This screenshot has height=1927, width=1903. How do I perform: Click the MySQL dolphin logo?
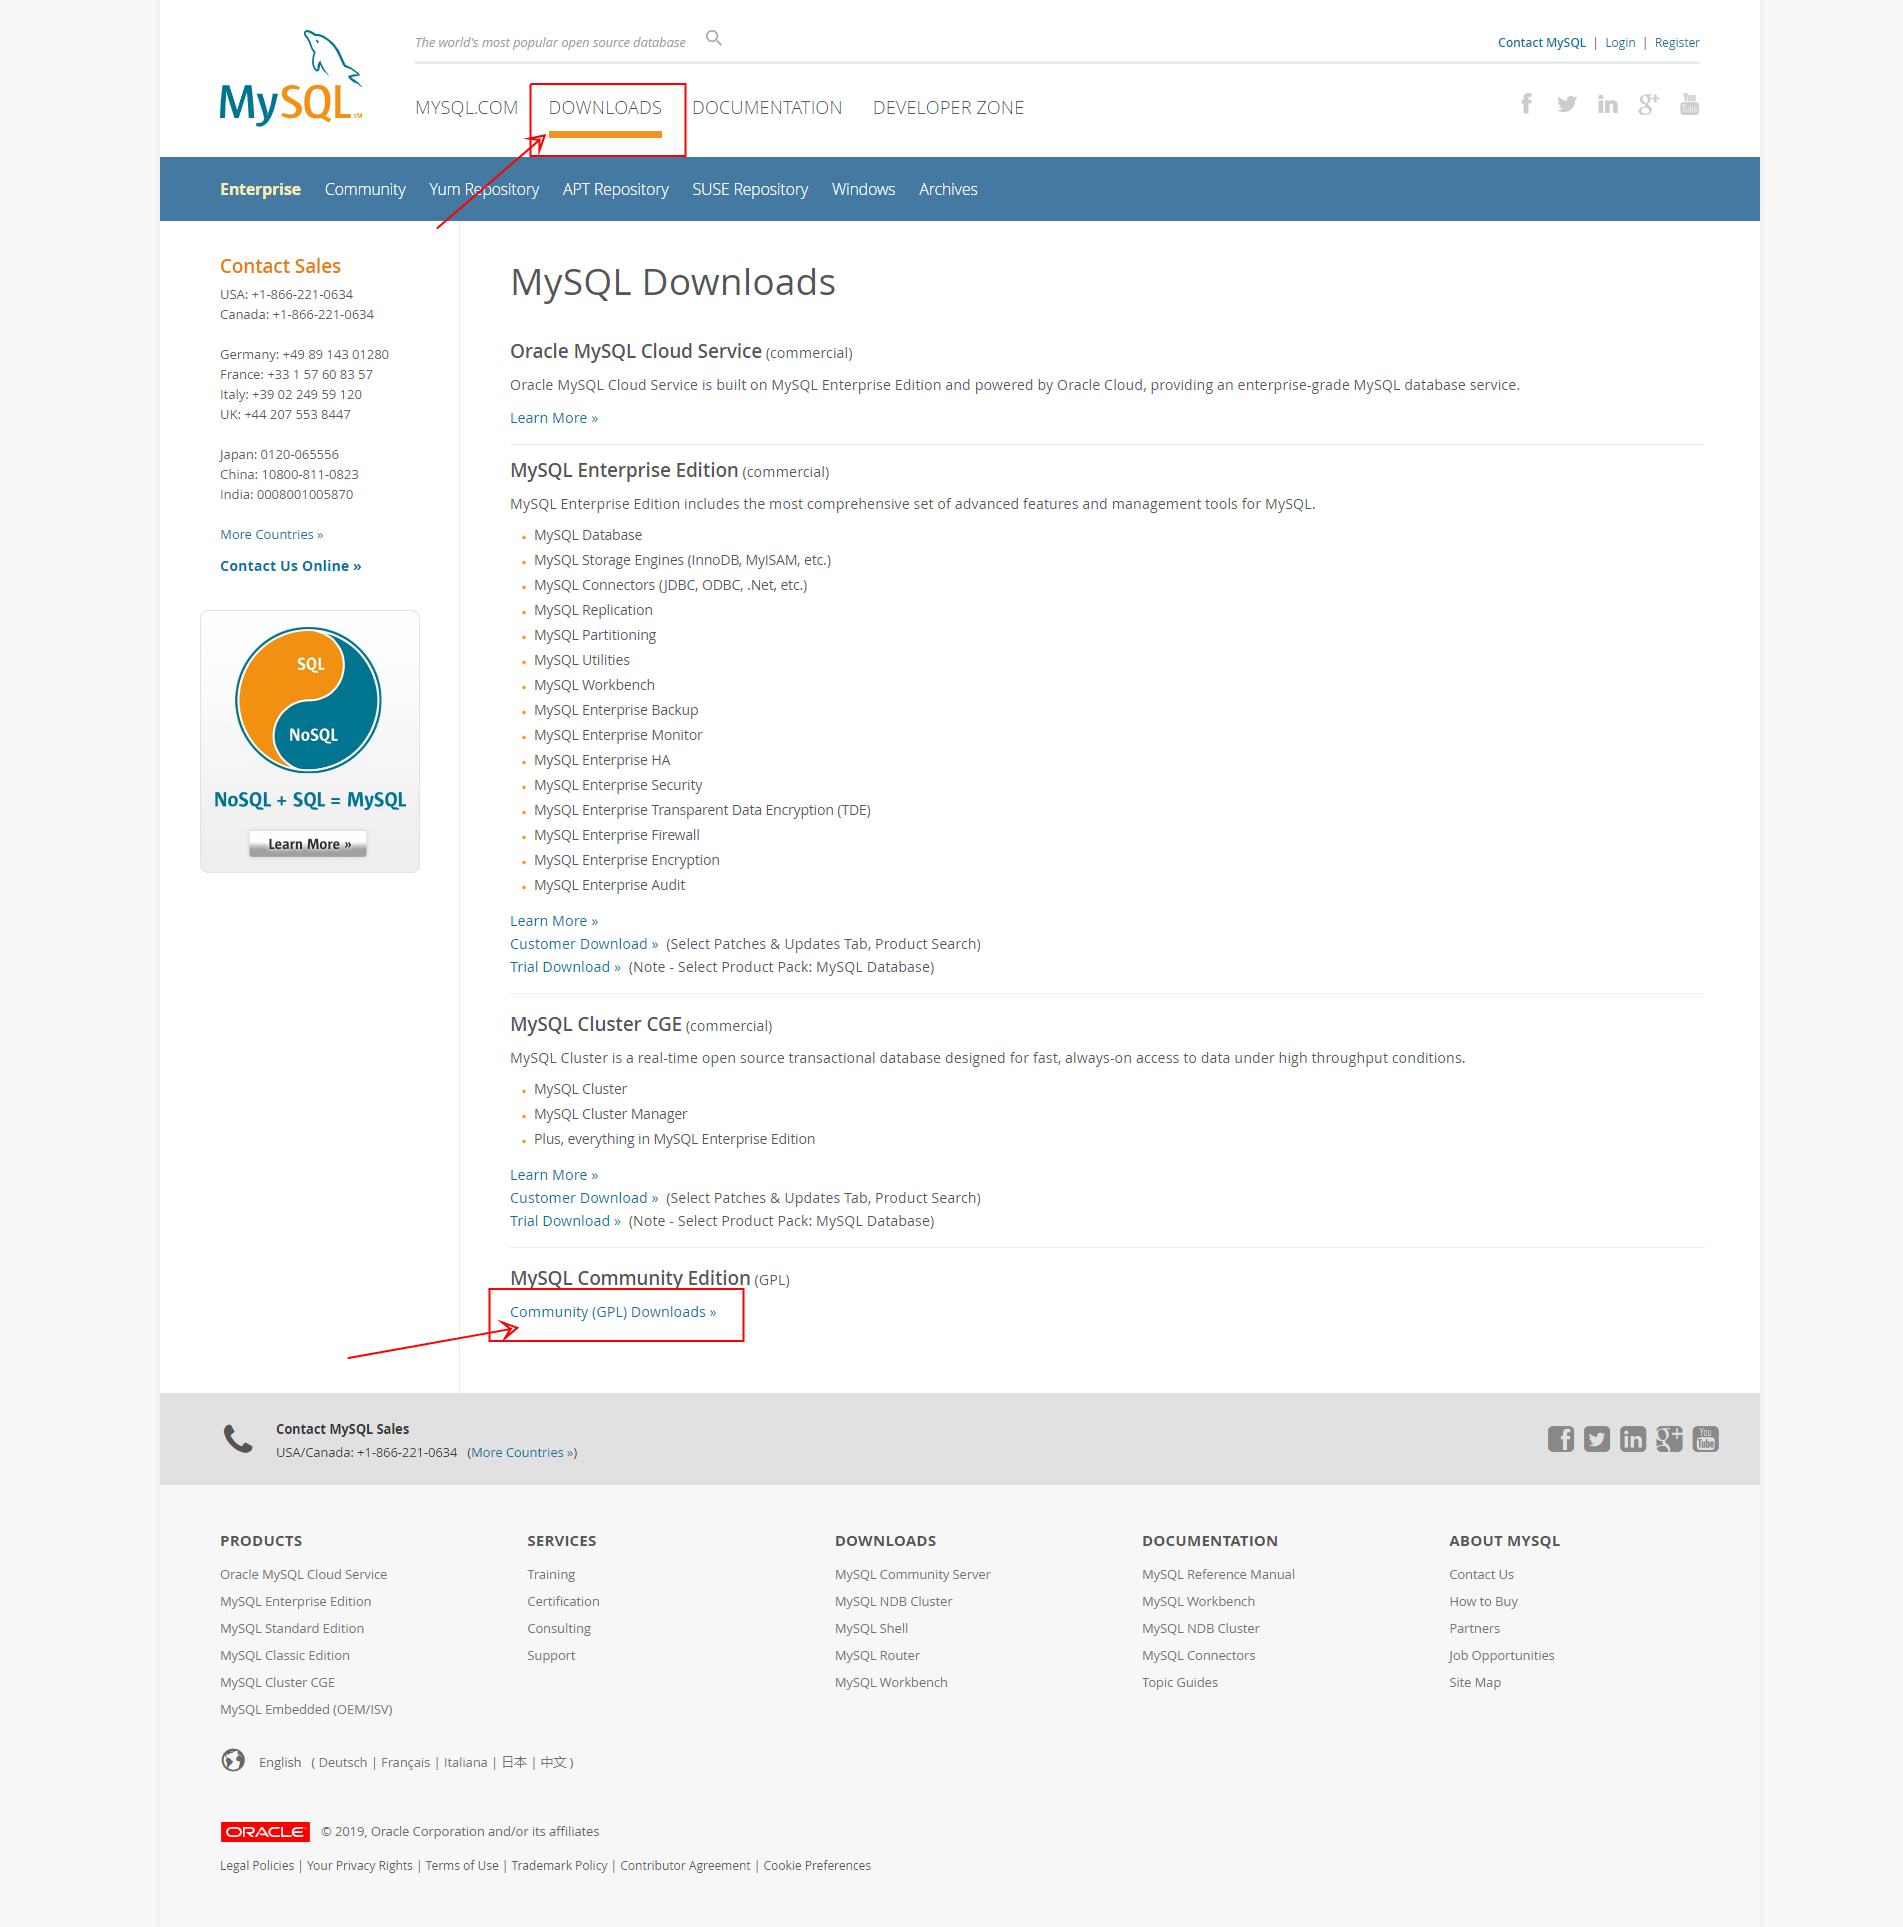point(291,79)
